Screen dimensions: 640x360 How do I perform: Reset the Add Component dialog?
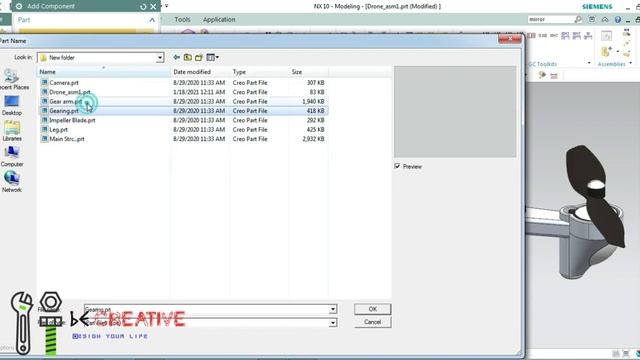pyautogui.click(x=143, y=7)
